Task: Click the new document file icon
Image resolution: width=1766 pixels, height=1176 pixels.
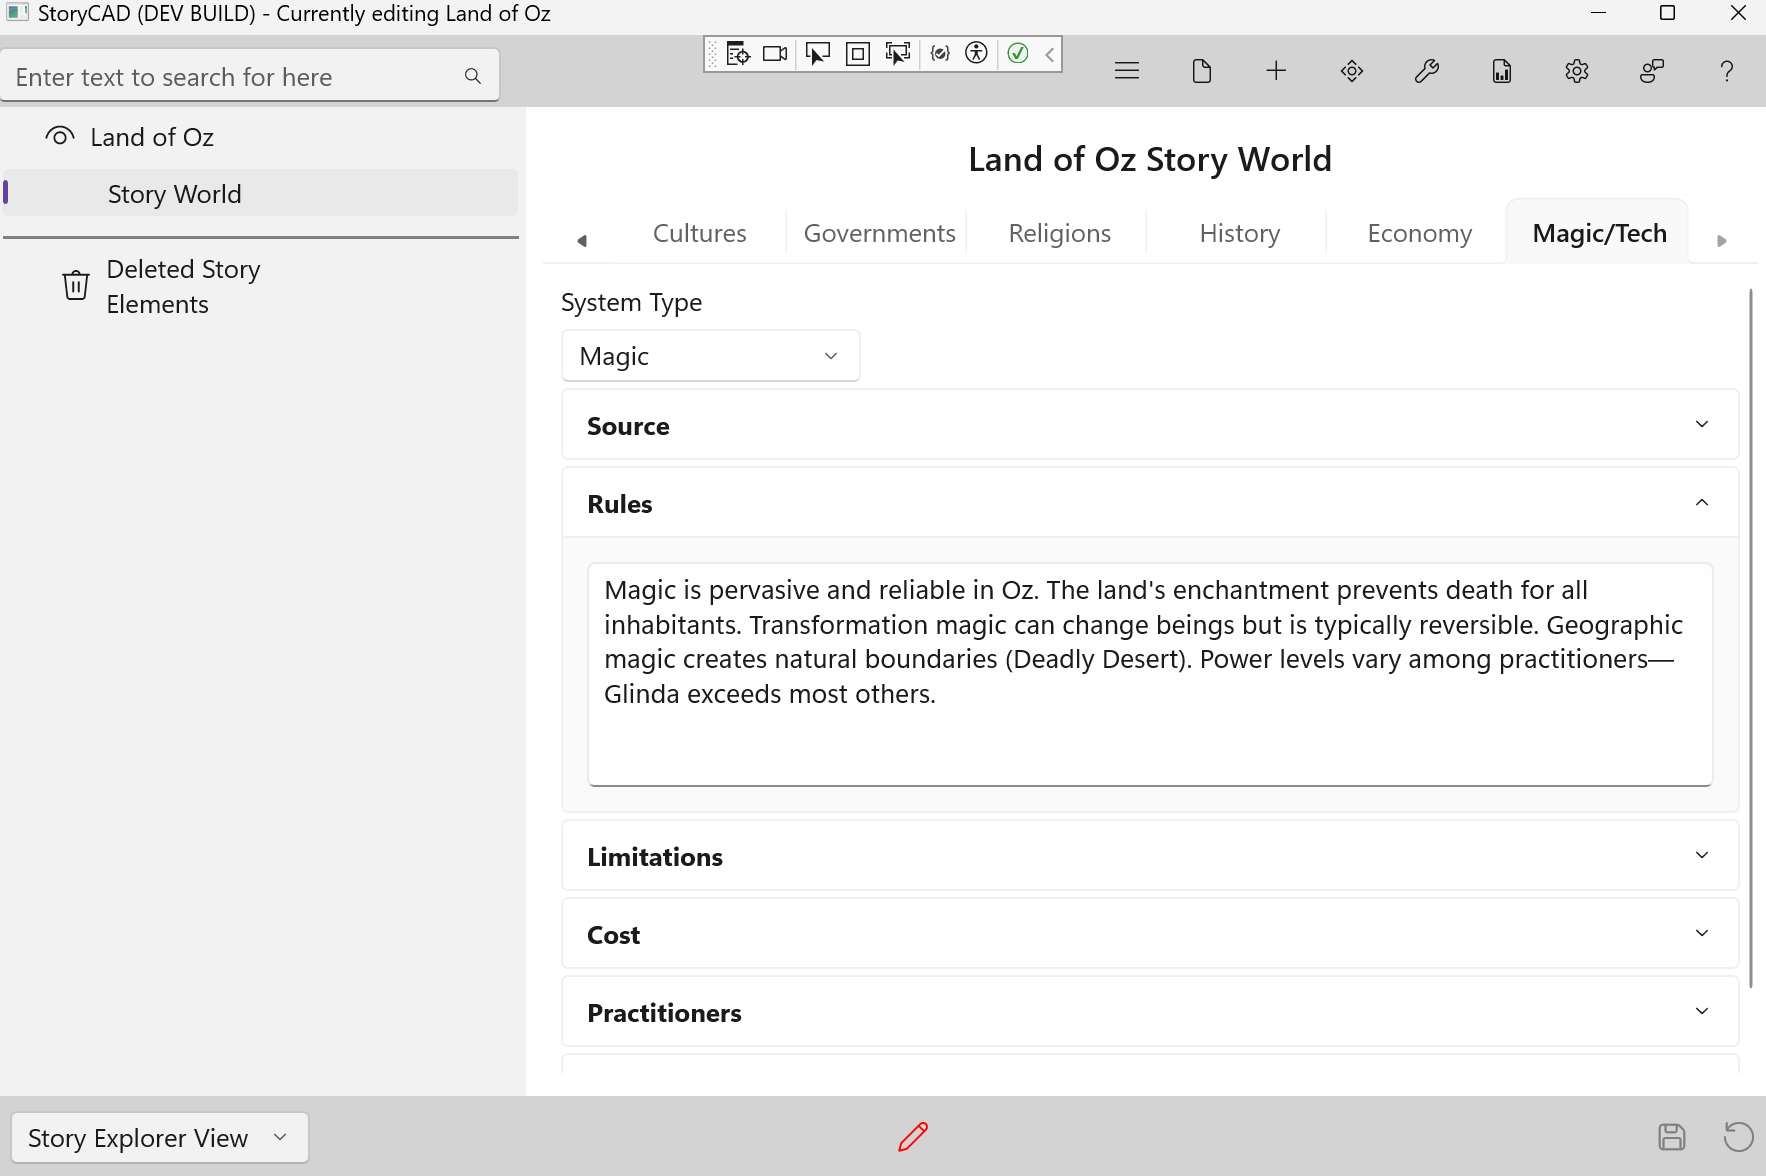Action: pyautogui.click(x=1202, y=71)
